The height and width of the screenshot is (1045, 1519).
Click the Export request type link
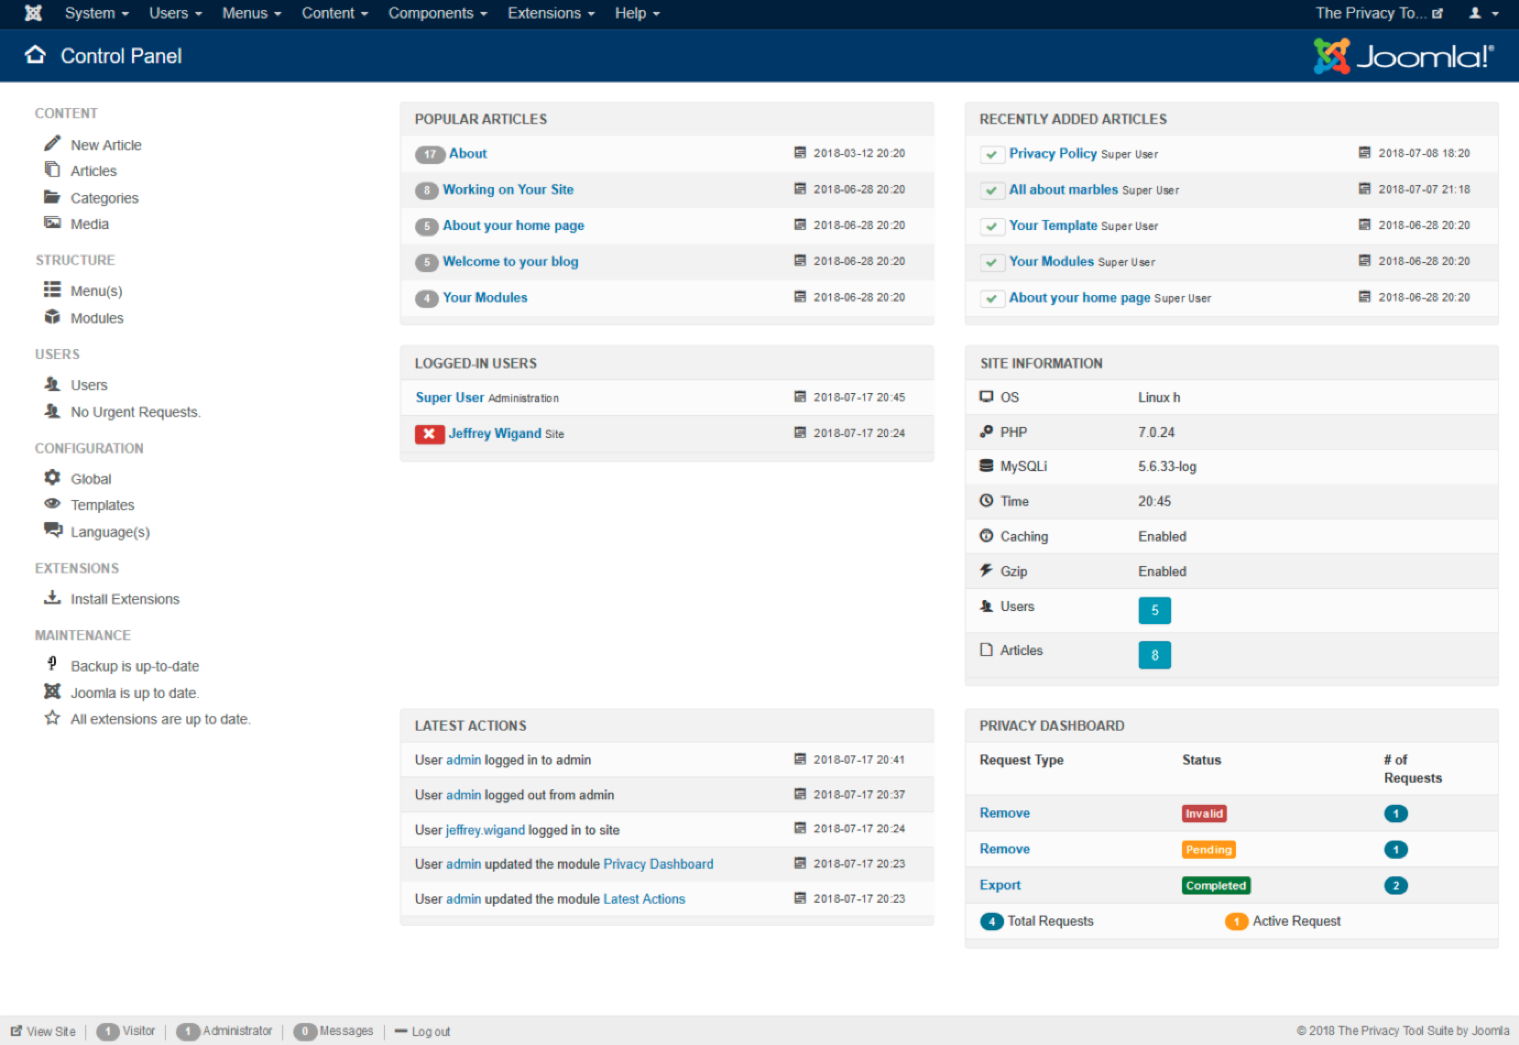[x=1000, y=885]
